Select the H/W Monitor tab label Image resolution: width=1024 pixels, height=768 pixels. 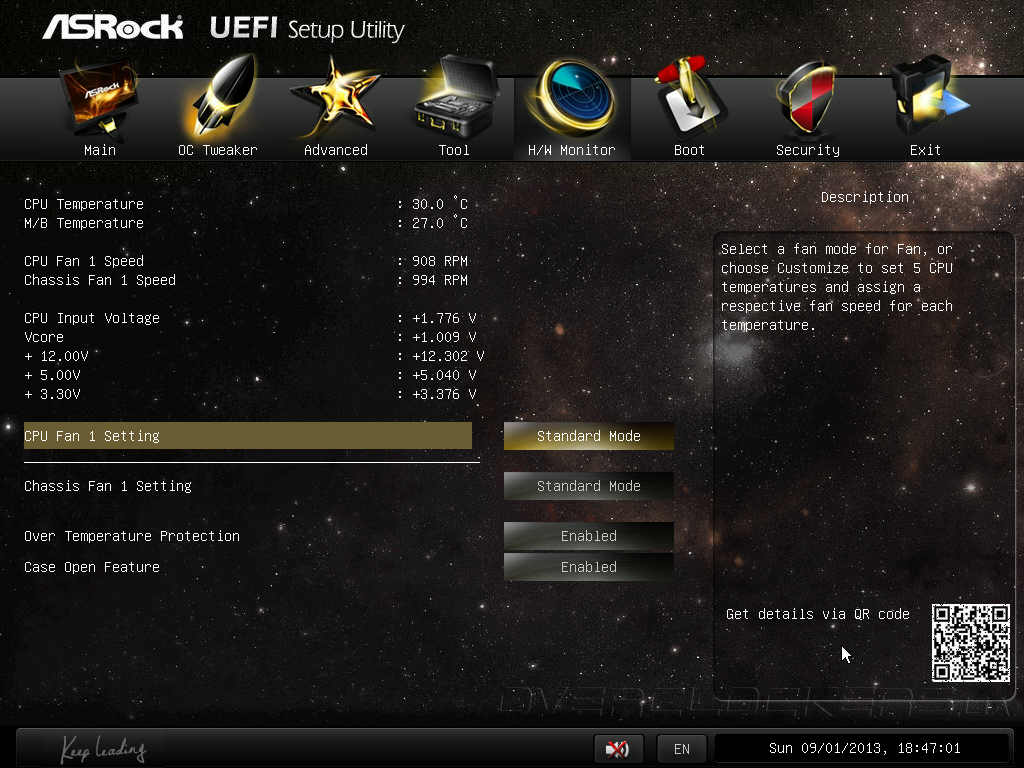(x=571, y=150)
